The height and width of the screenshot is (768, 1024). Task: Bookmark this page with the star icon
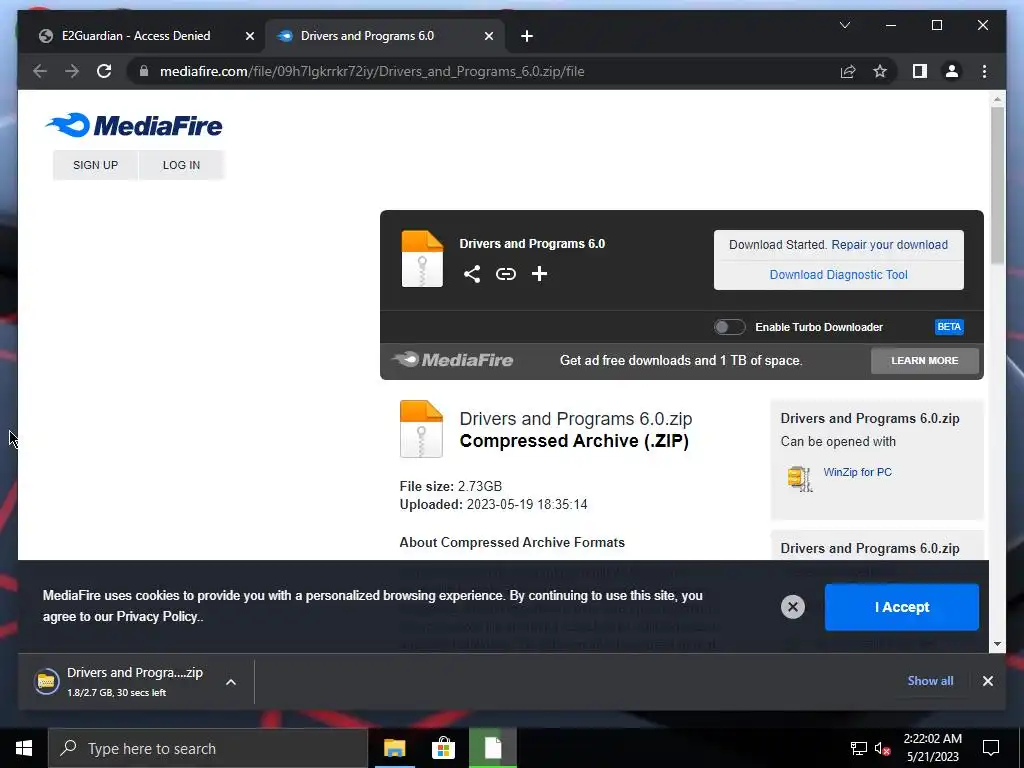(880, 71)
